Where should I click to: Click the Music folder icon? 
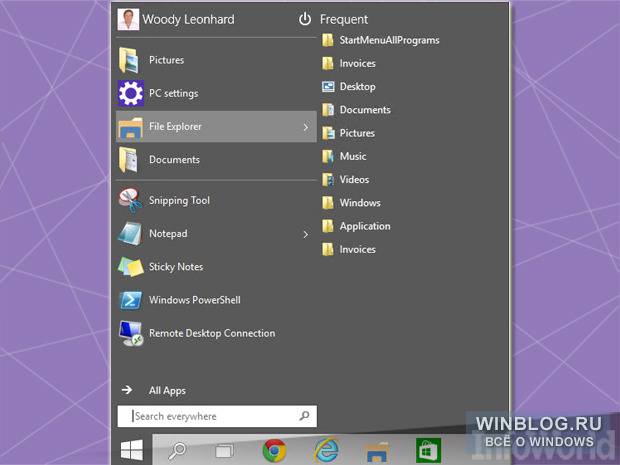(327, 156)
